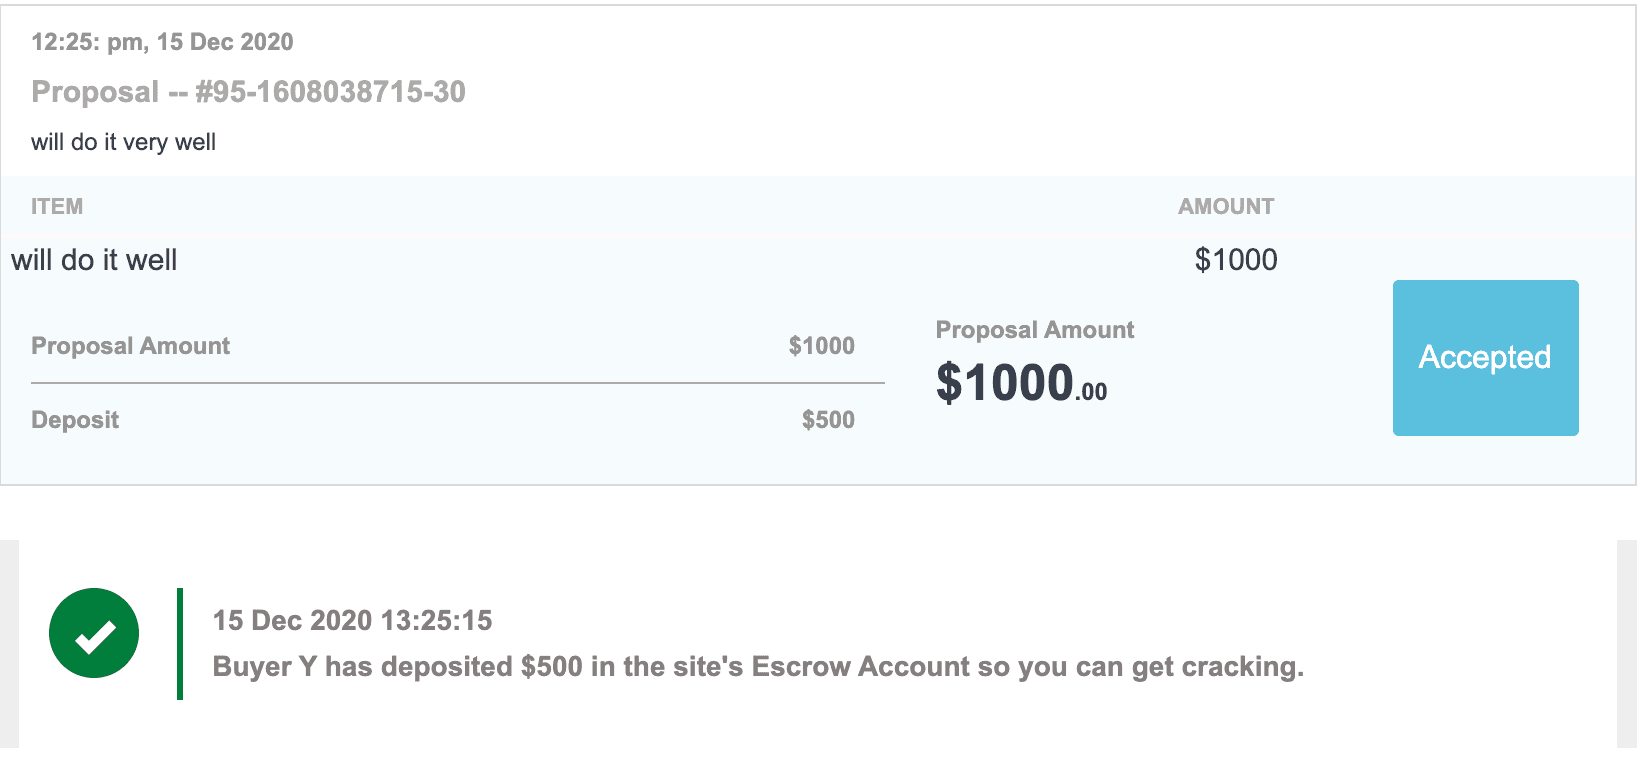The image size is (1640, 759).
Task: Click the green vertical bar beside the notification
Action: [x=180, y=644]
